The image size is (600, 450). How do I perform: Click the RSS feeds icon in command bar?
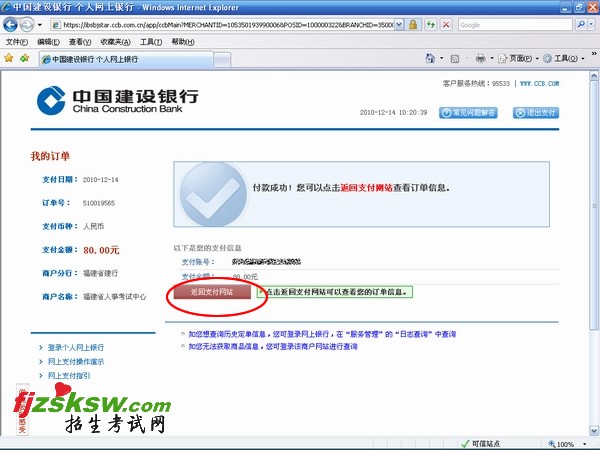click(456, 58)
